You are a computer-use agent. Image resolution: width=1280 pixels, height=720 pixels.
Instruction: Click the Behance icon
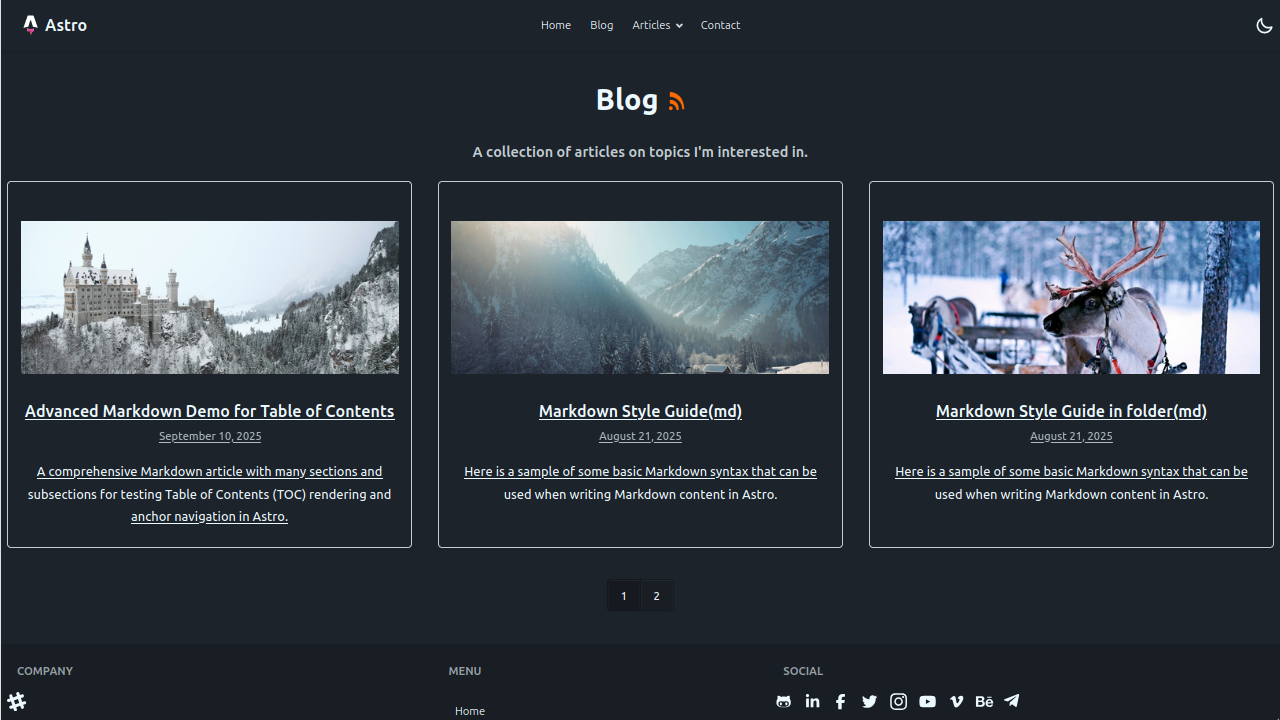(984, 702)
